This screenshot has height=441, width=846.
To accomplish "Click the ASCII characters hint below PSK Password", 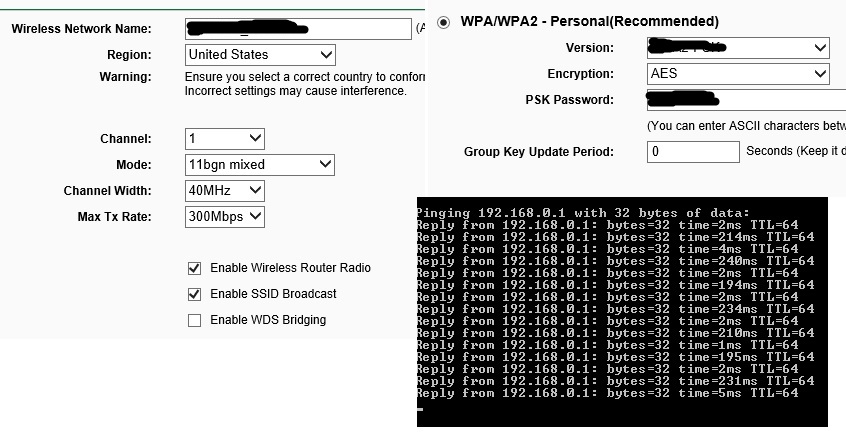I will [x=745, y=126].
